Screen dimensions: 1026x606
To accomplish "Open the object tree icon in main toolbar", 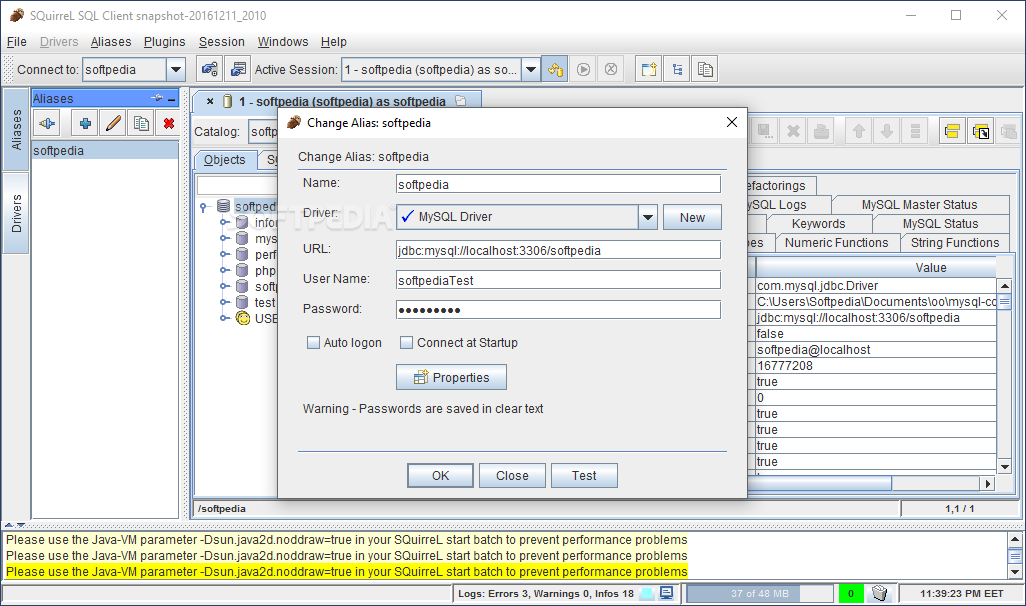I will [x=677, y=69].
